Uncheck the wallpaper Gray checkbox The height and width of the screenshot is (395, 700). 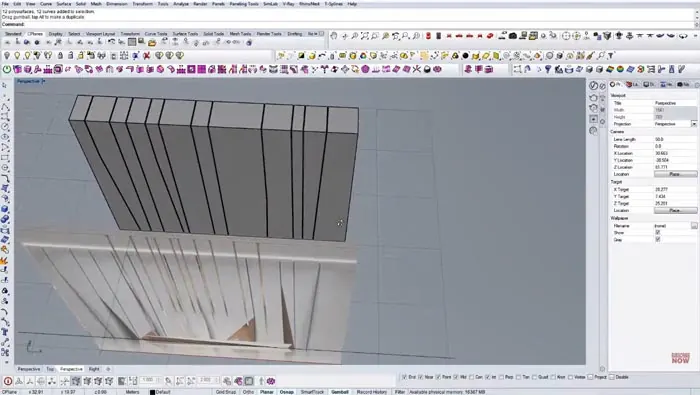pos(657,240)
